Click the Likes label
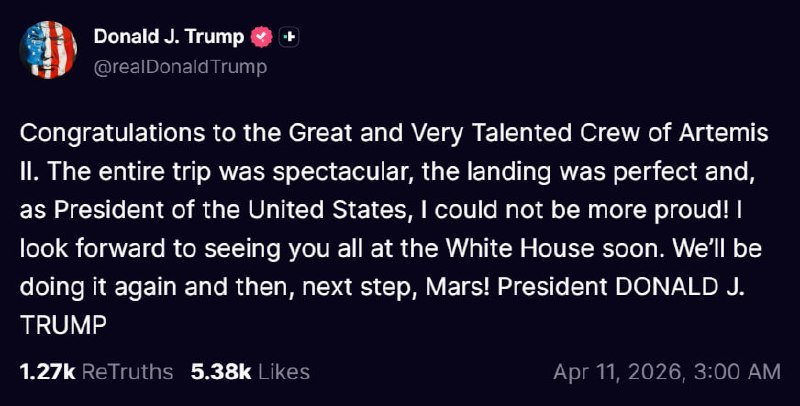Screen dimensions: 800x406 pyautogui.click(x=284, y=372)
